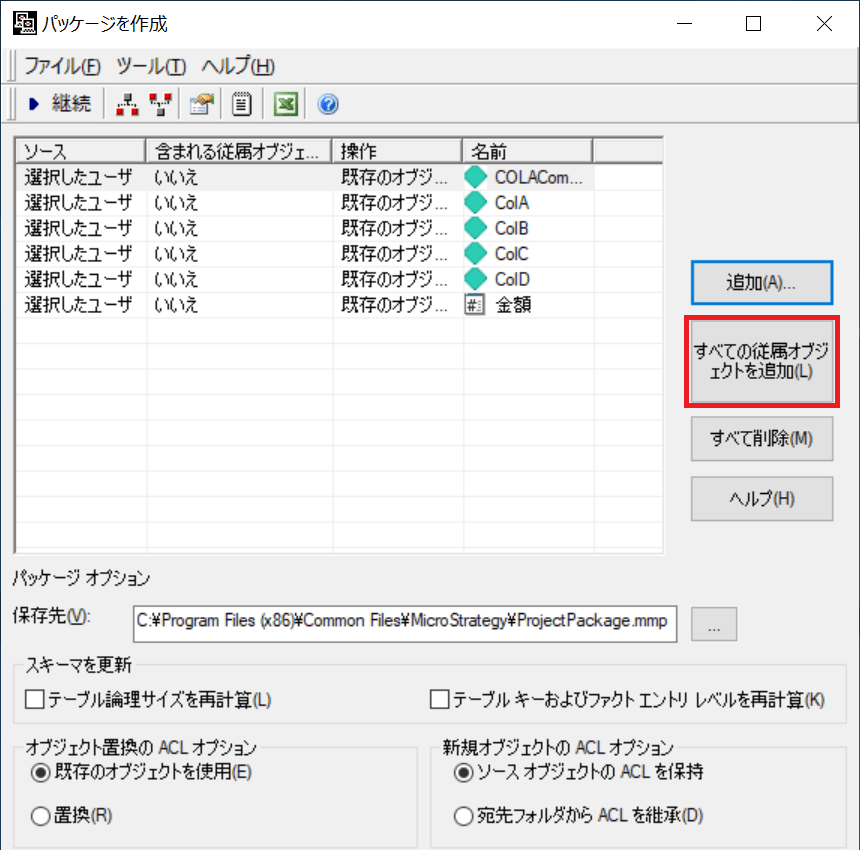Click the blue Help toolbar icon

coord(327,103)
